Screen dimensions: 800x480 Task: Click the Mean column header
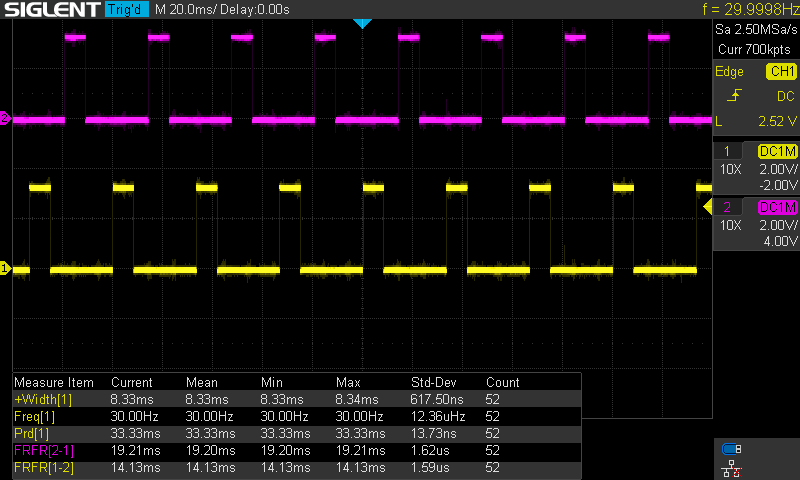[202, 383]
